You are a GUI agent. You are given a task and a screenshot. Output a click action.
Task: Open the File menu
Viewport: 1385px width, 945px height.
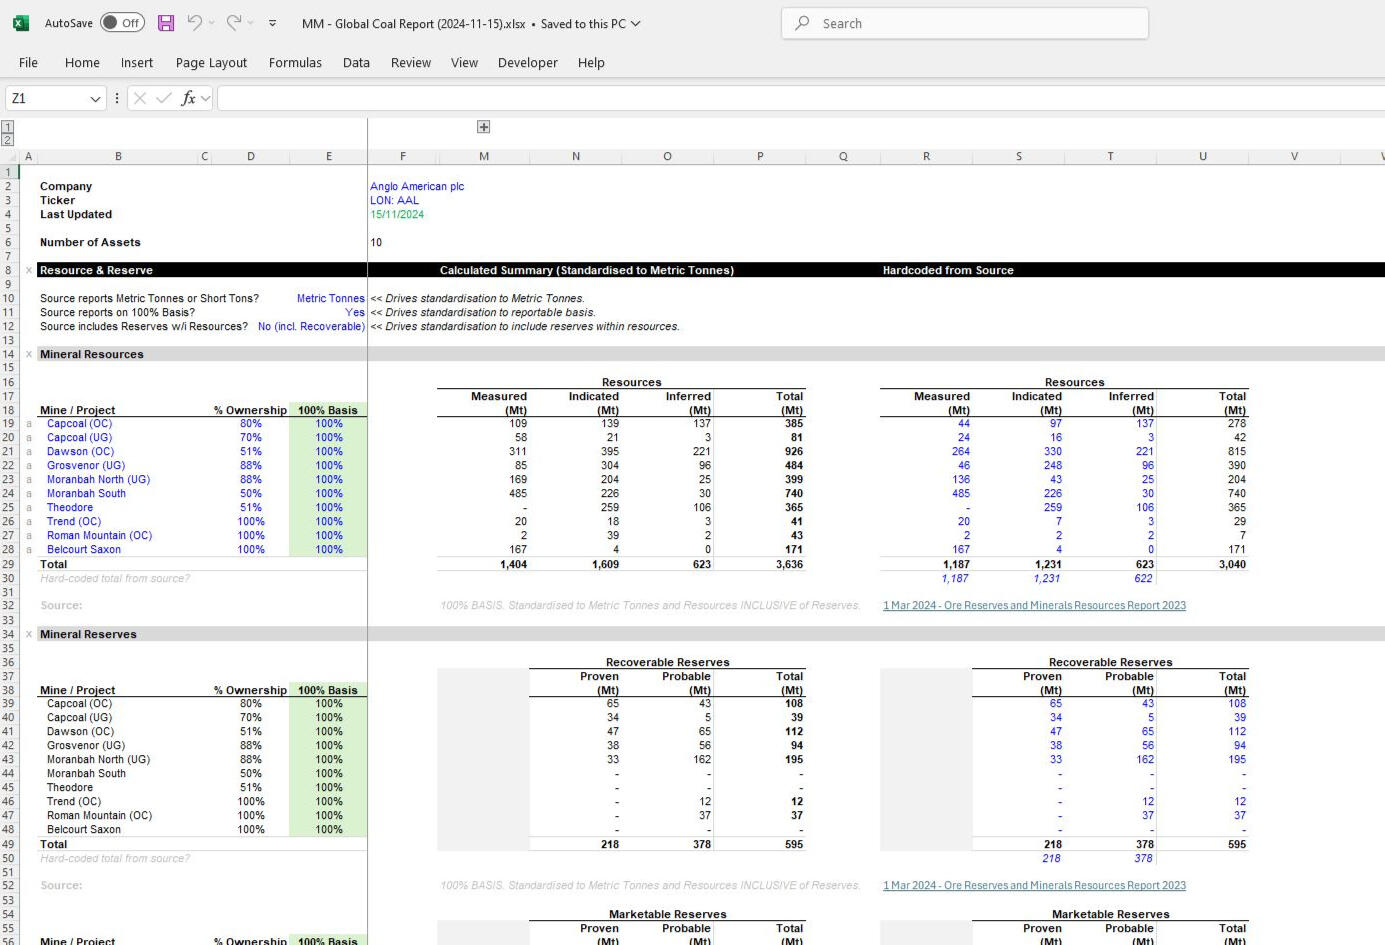(x=28, y=62)
